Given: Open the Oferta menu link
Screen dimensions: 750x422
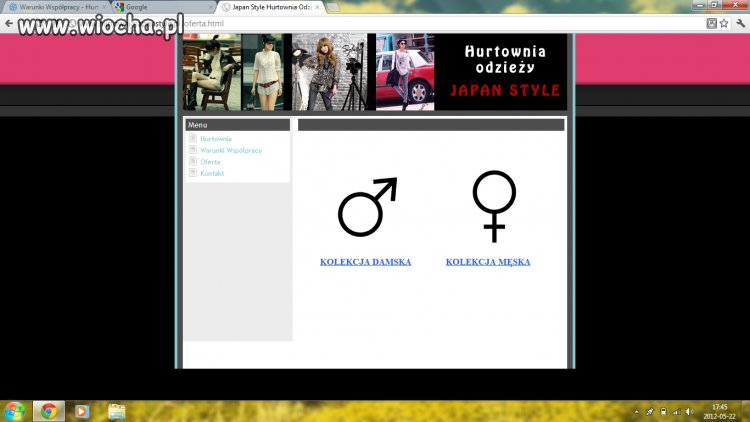Looking at the screenshot, I should (x=210, y=162).
